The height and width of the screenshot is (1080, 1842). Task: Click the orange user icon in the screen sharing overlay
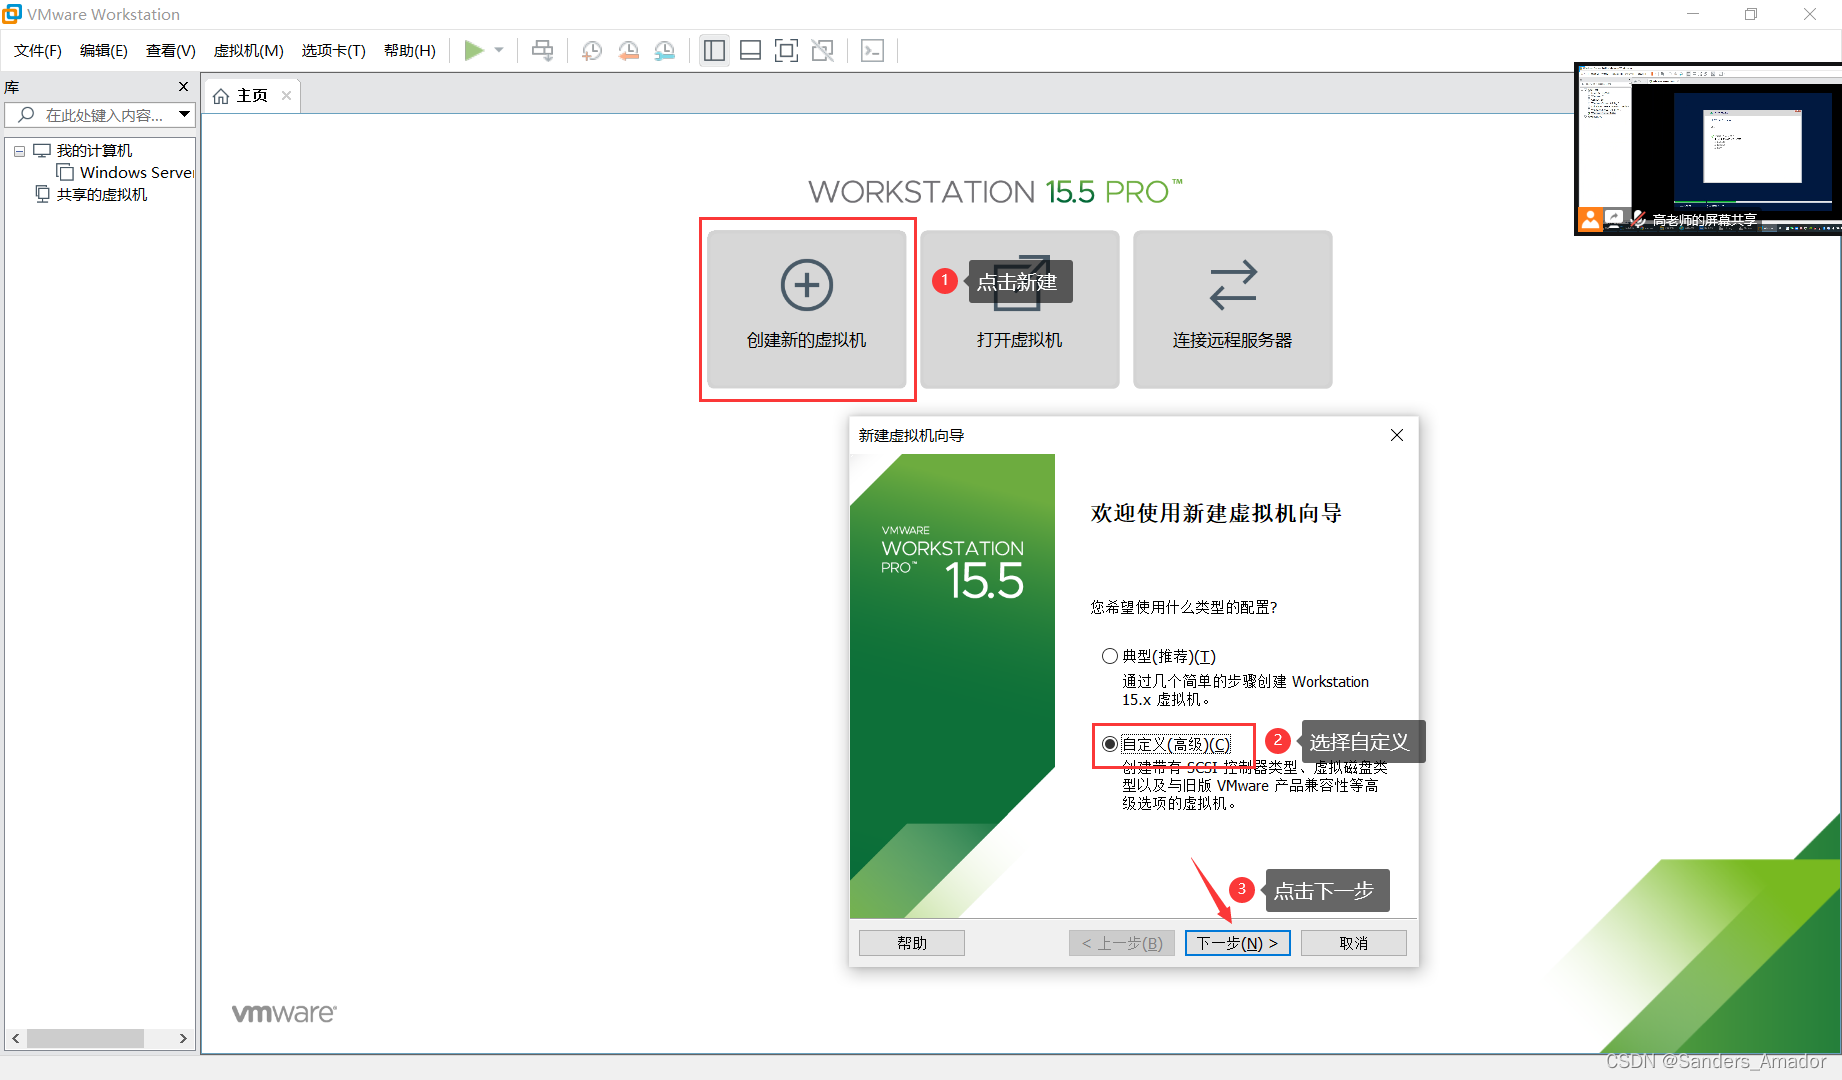tap(1590, 219)
